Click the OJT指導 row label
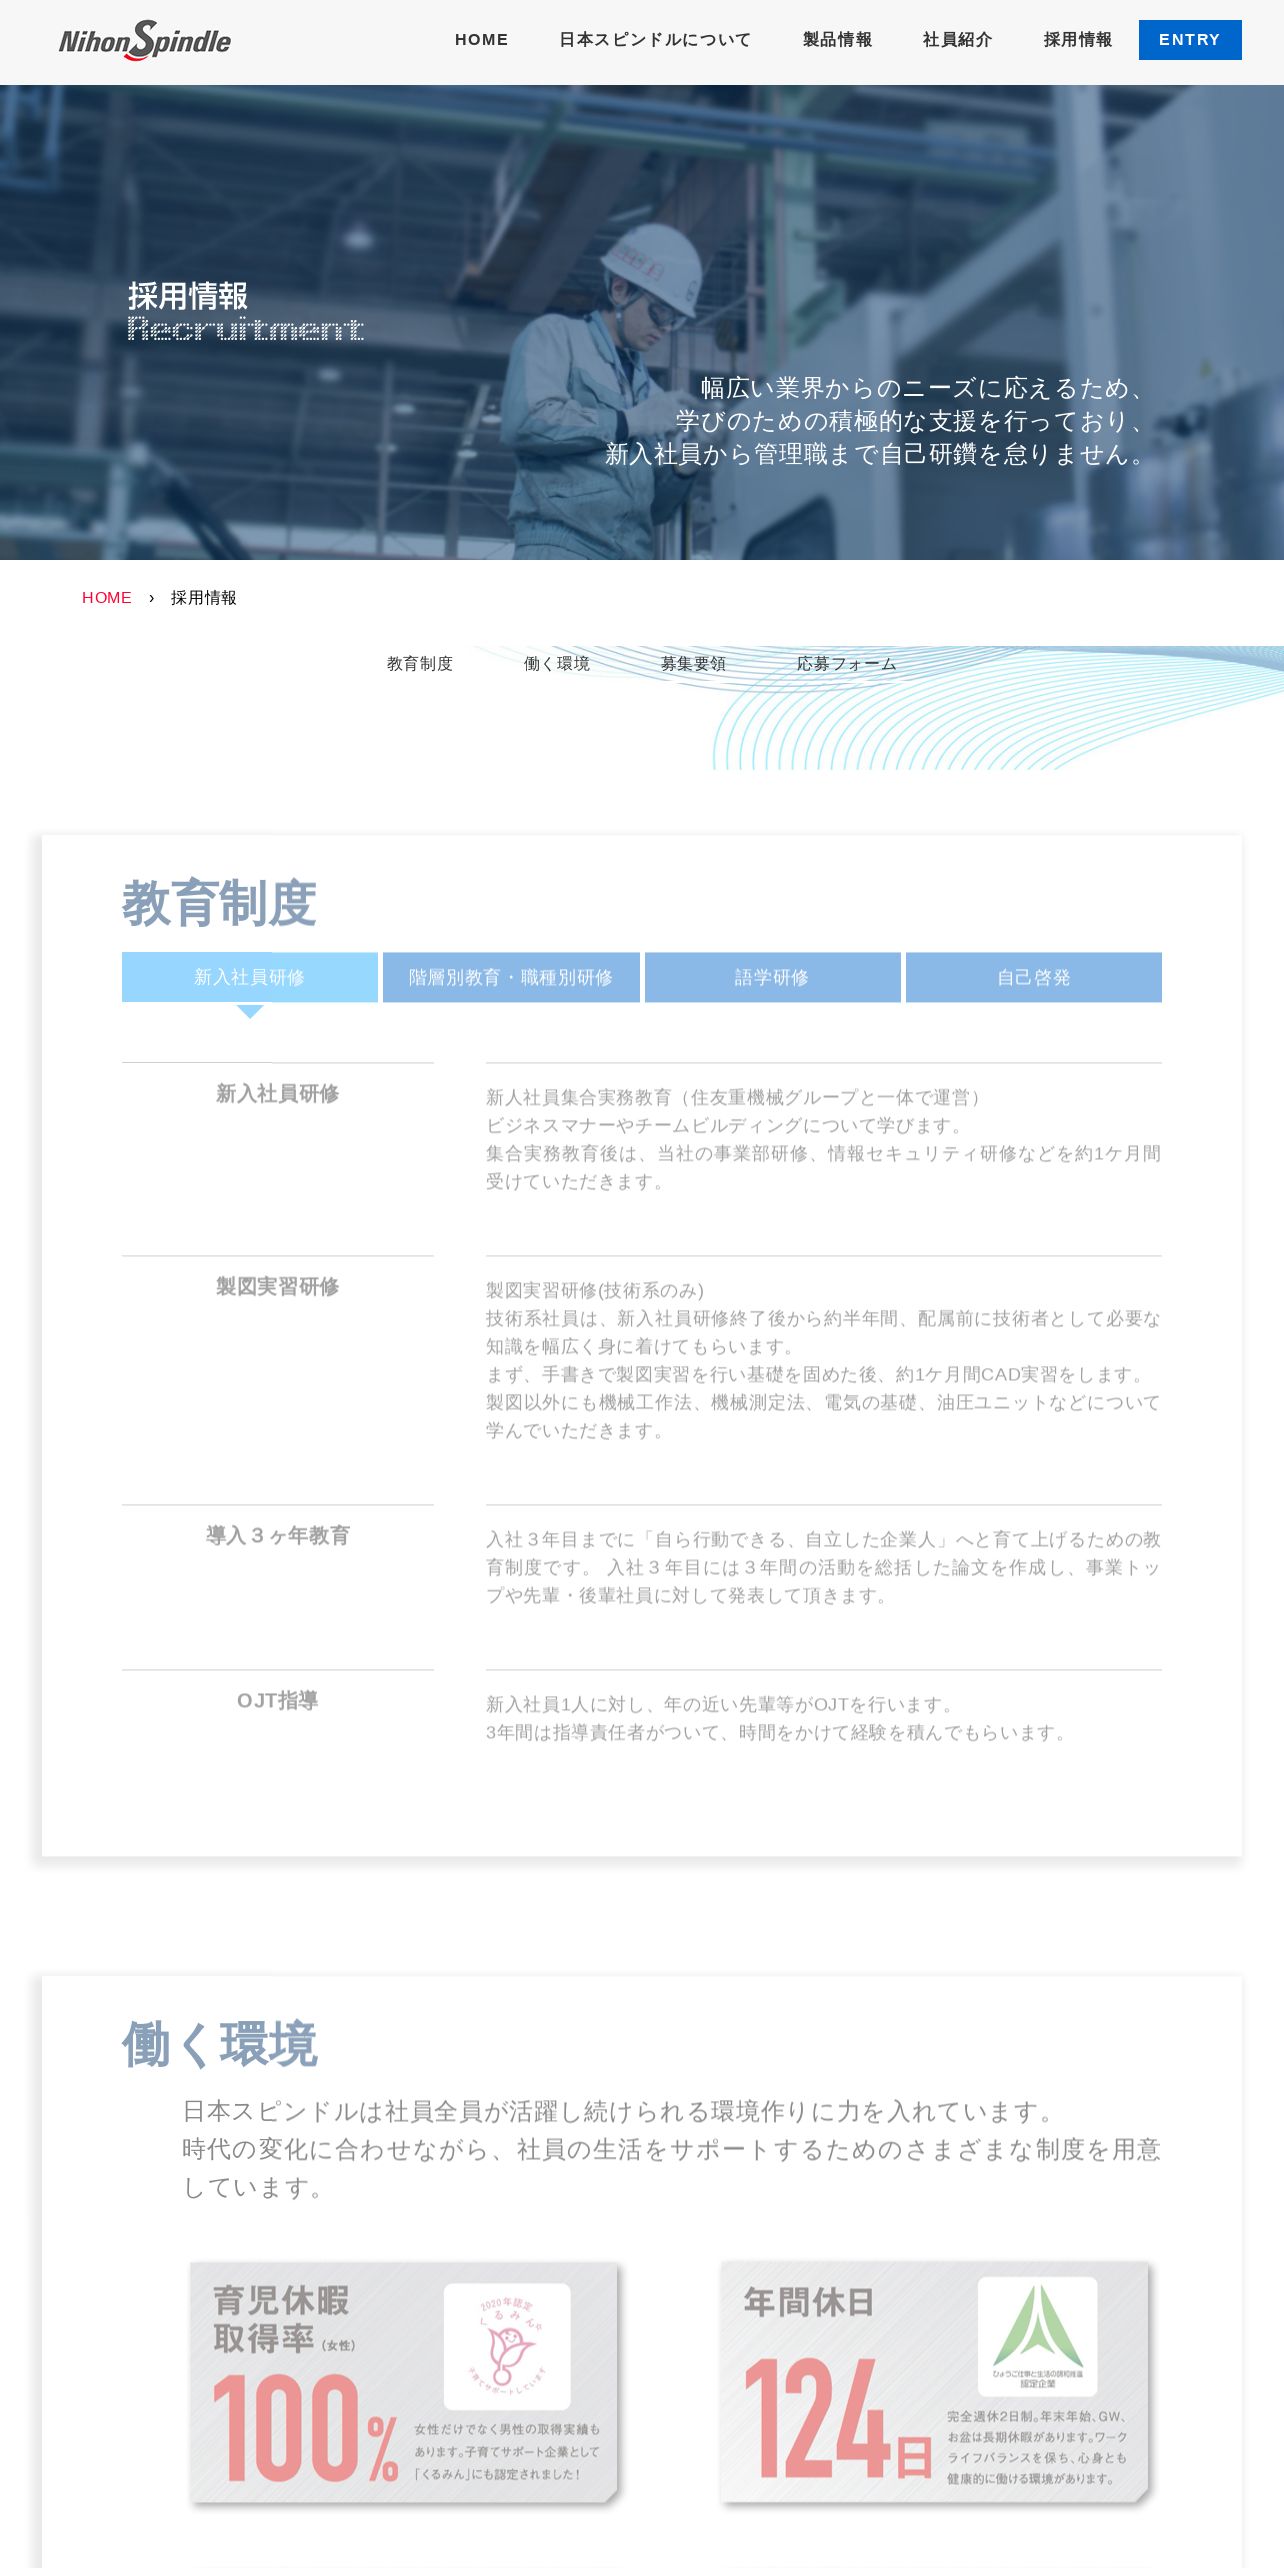Image resolution: width=1284 pixels, height=2568 pixels. pyautogui.click(x=278, y=1701)
